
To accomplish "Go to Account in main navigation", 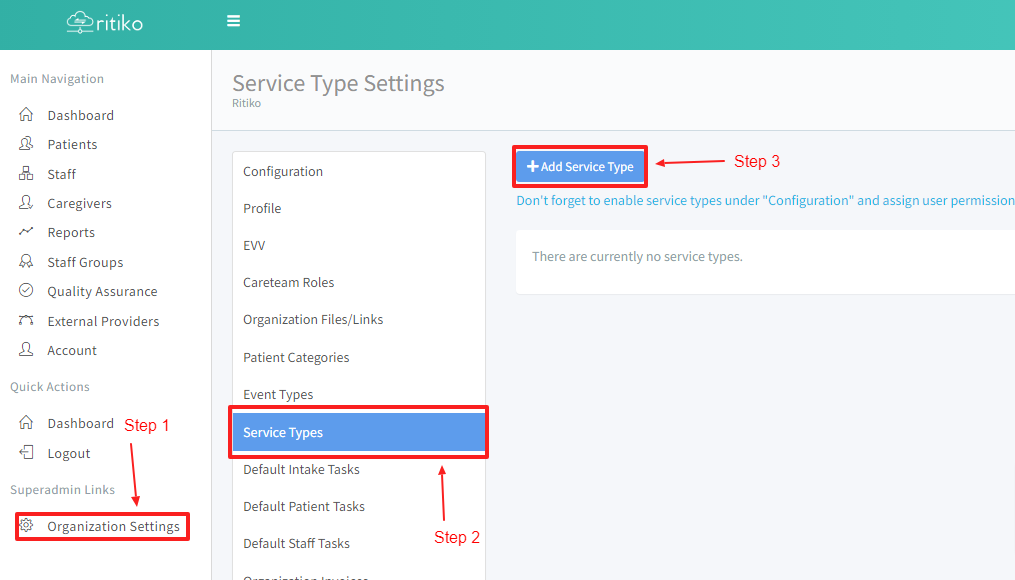I will click(x=72, y=350).
